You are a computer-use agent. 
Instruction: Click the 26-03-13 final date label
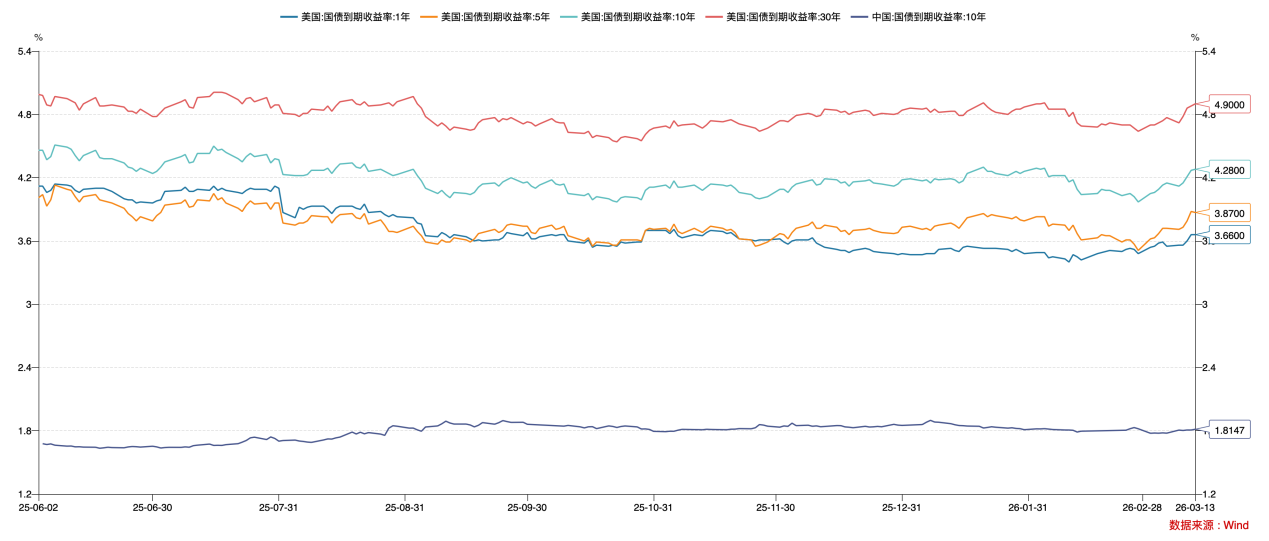pyautogui.click(x=1195, y=508)
